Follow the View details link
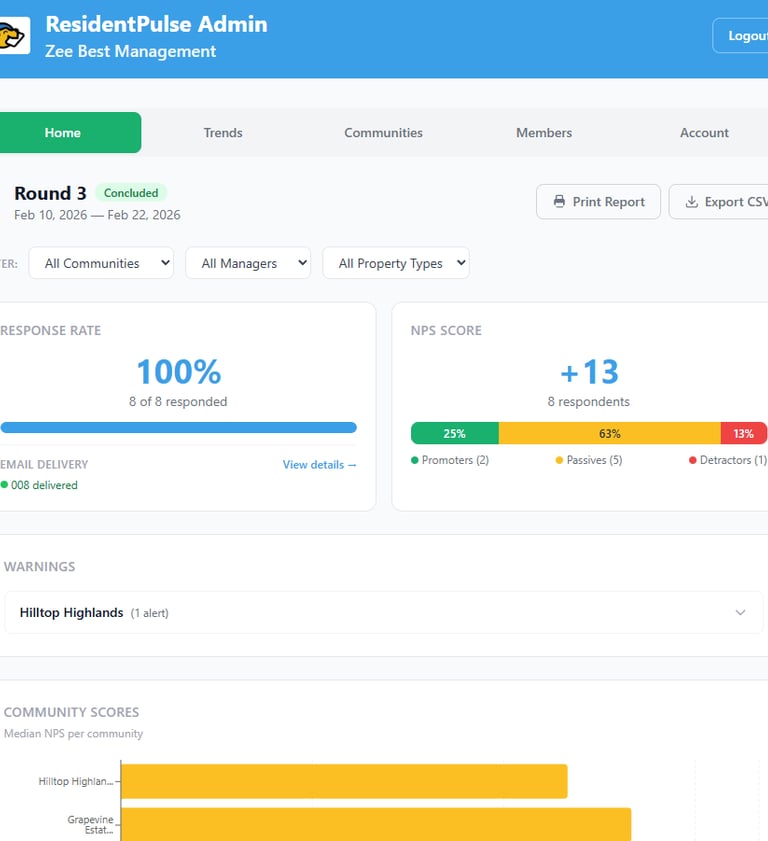Screen dimensions: 768x841 [x=320, y=464]
